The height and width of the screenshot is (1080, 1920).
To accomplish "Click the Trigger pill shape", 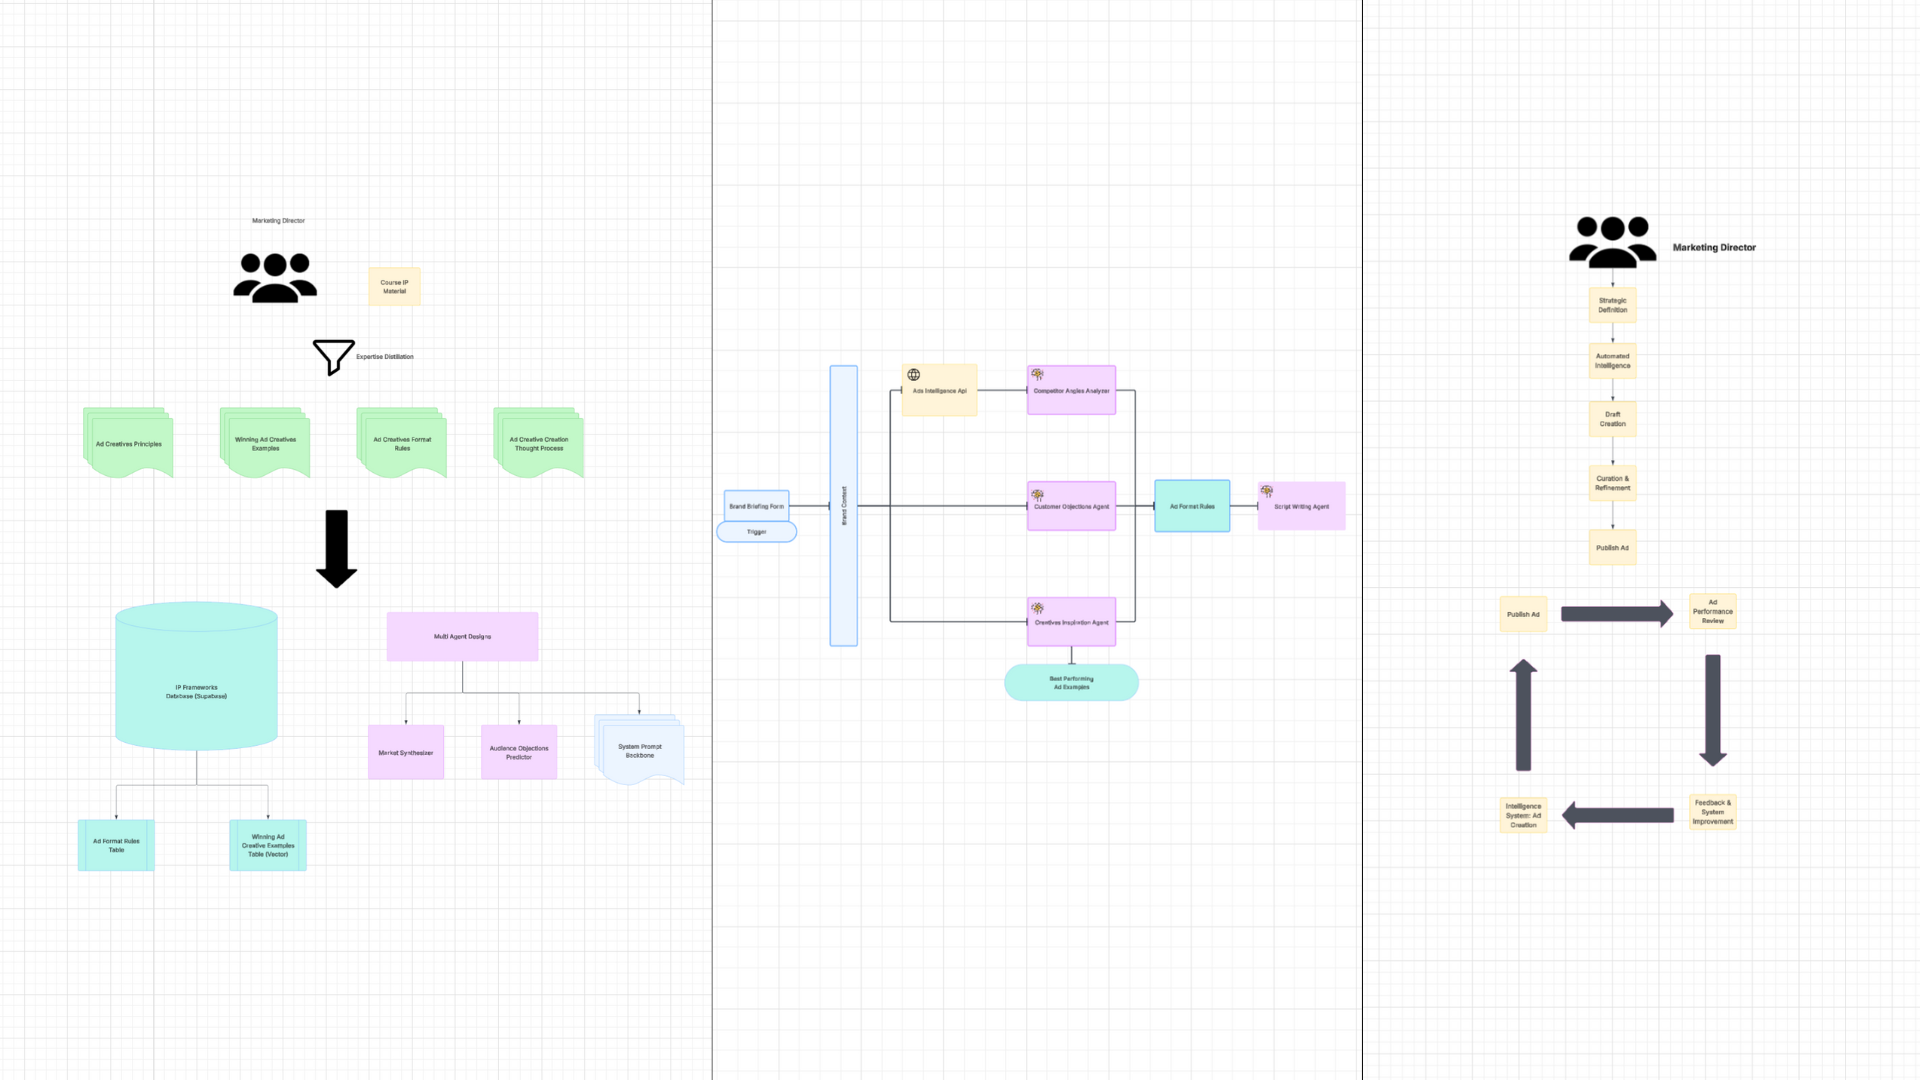I will (x=756, y=532).
